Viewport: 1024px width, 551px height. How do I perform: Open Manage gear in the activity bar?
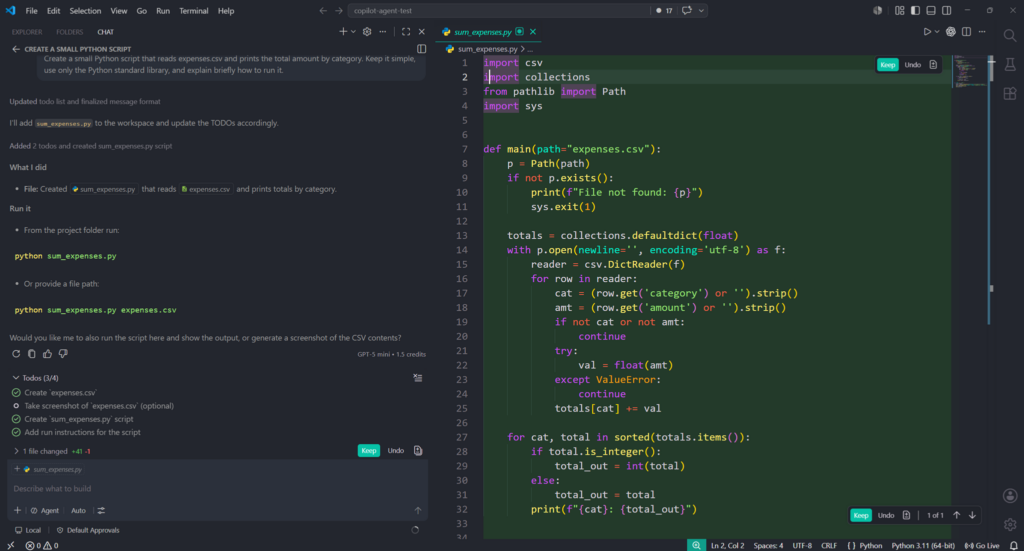1010,524
